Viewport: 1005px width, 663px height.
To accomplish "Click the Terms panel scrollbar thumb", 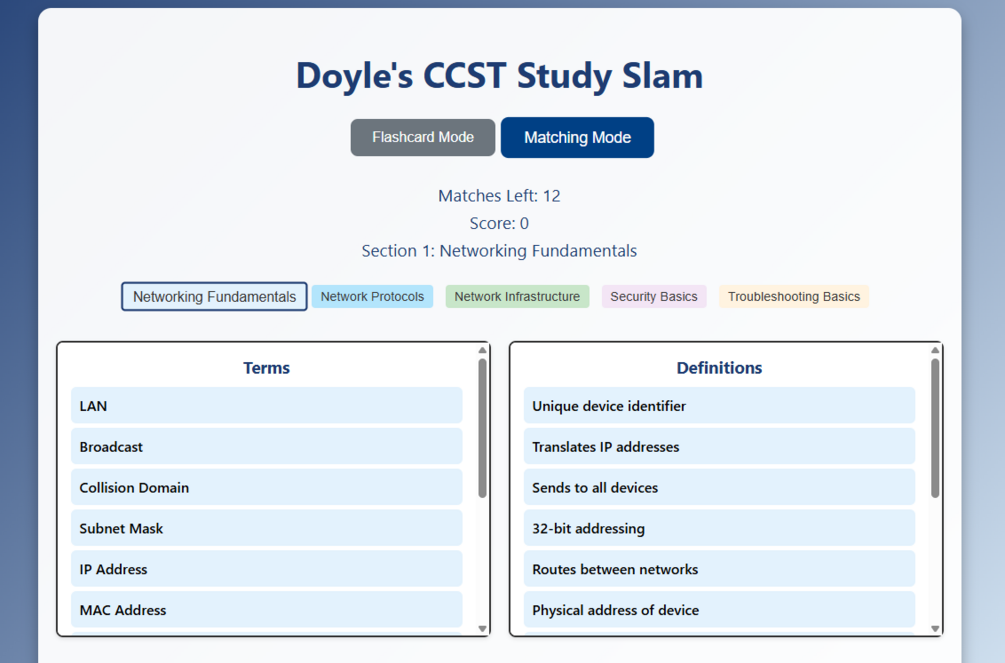I will coord(483,428).
